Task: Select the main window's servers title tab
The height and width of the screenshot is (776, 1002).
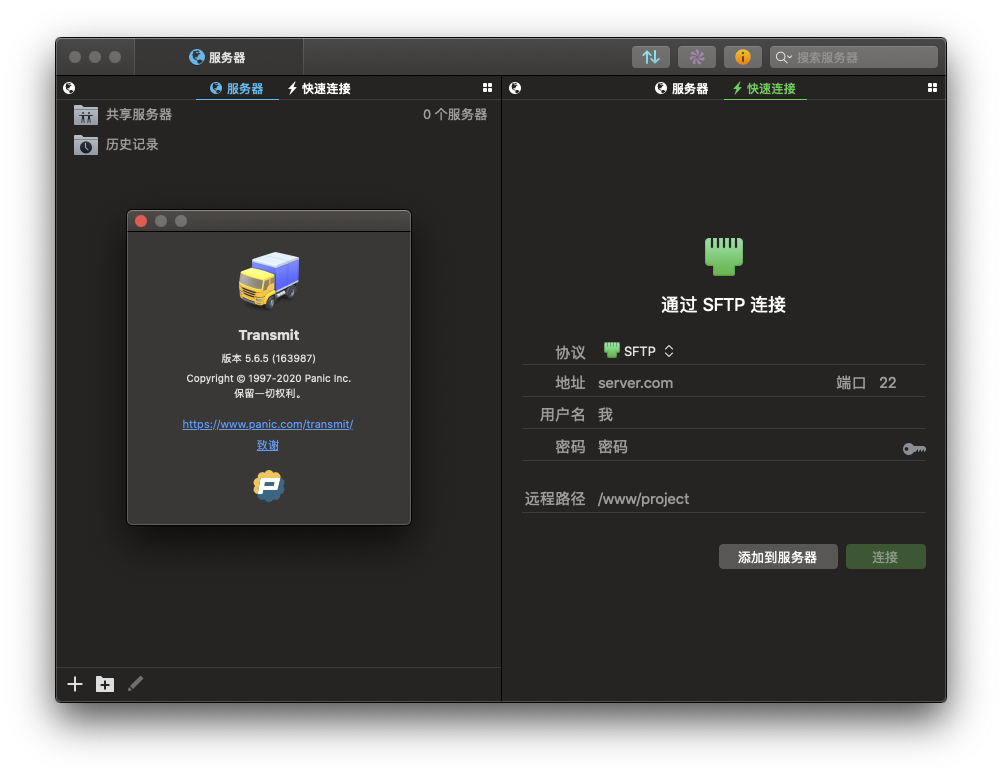Action: coord(218,57)
